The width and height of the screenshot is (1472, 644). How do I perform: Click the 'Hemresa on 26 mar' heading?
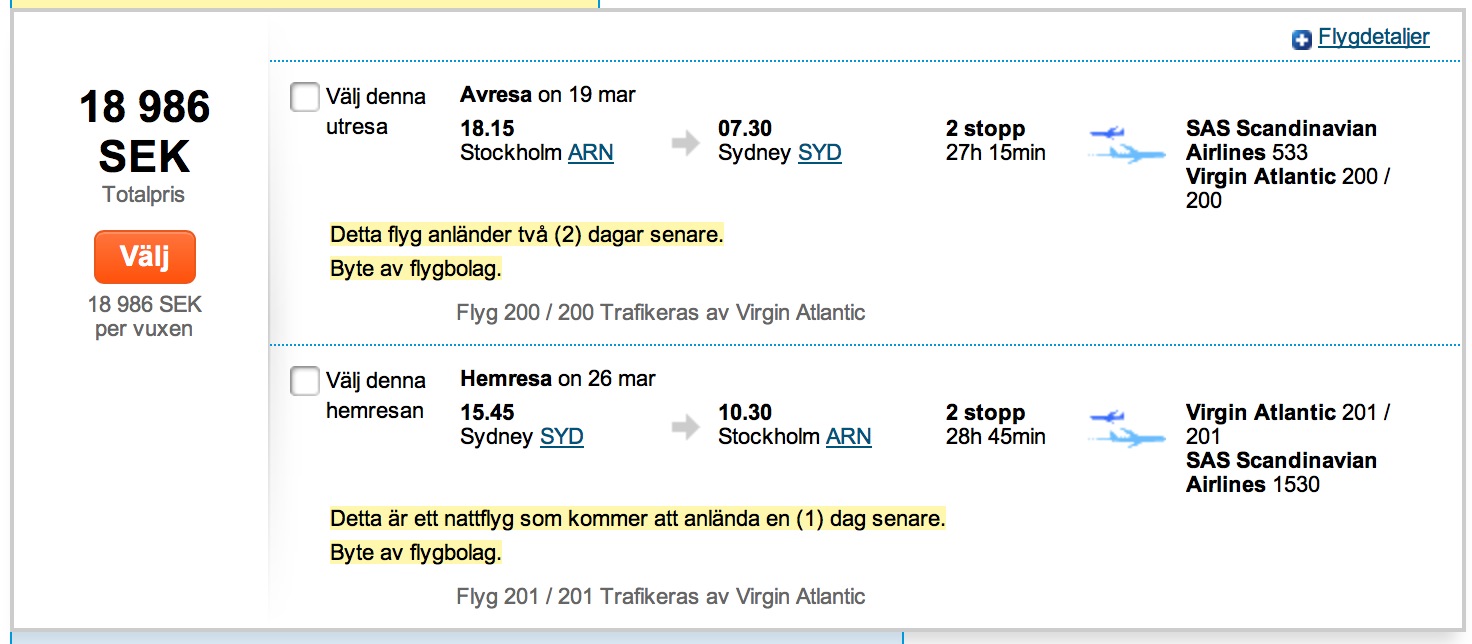(557, 379)
